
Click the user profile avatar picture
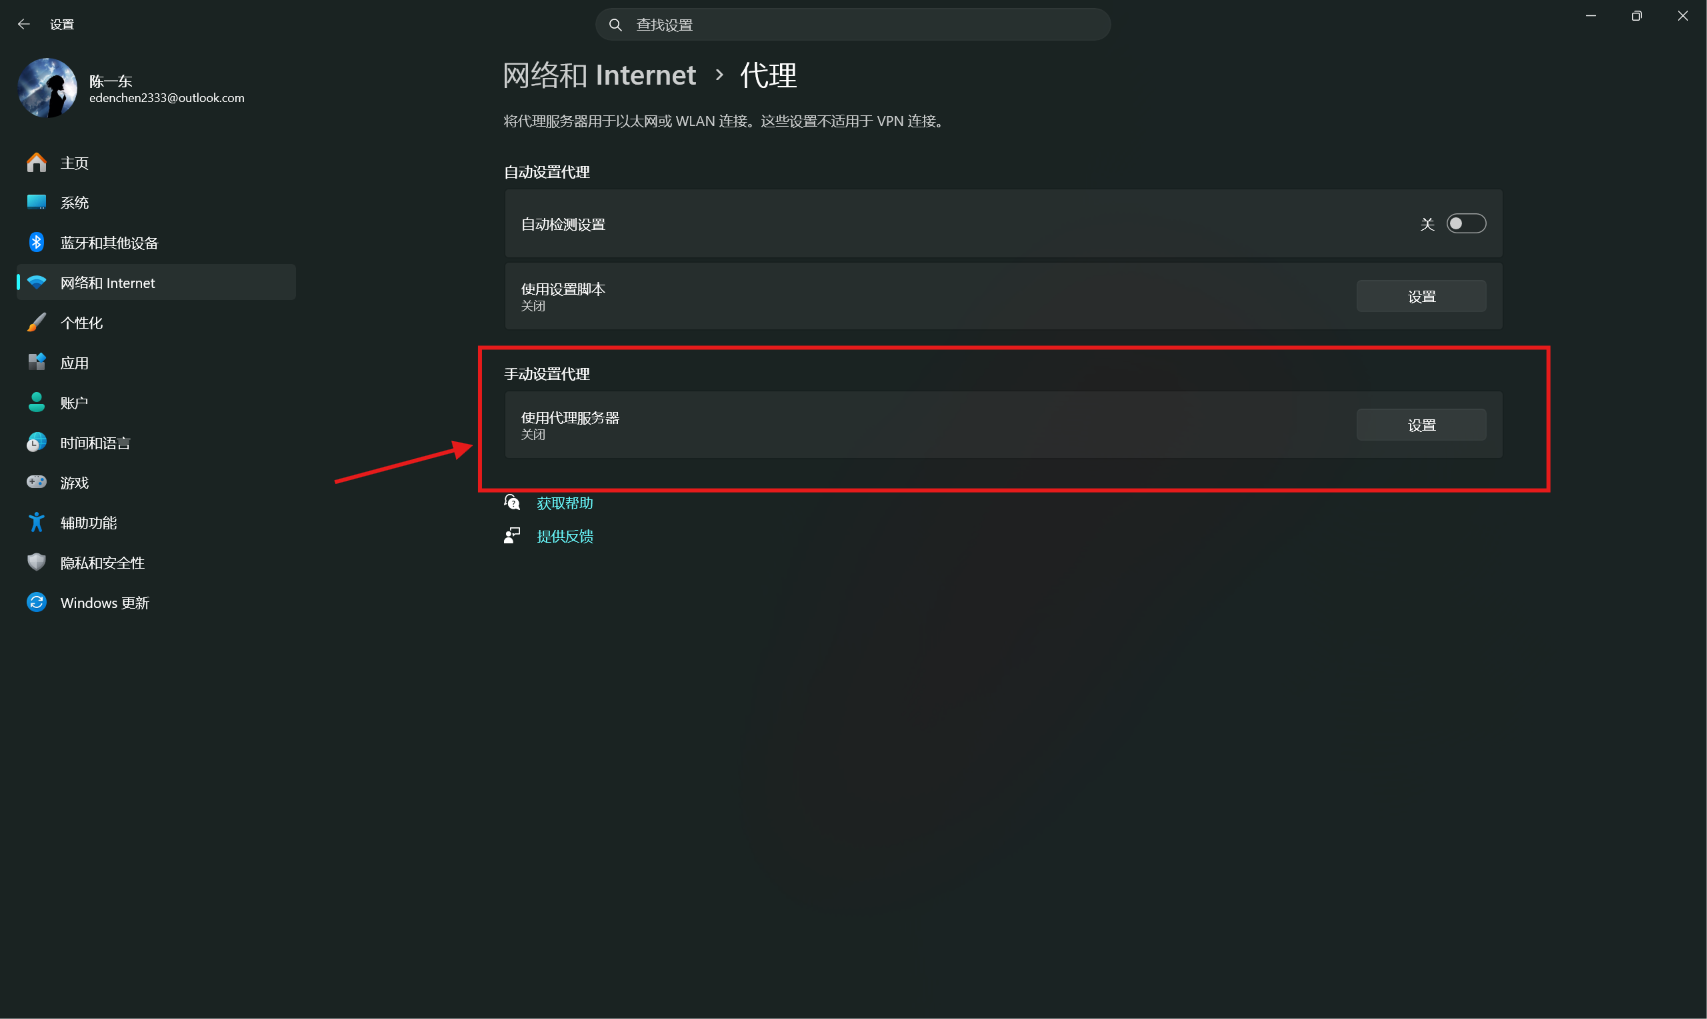[47, 88]
